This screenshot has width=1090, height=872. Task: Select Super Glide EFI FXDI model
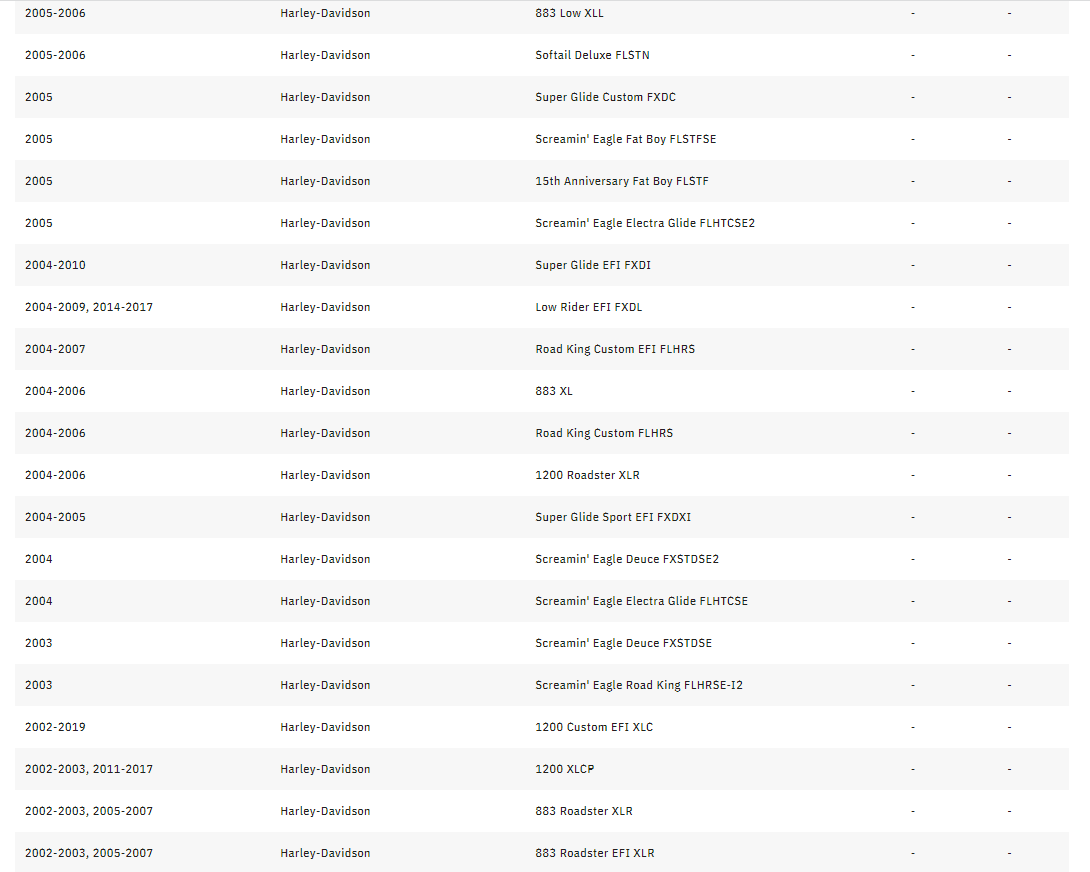pyautogui.click(x=593, y=265)
